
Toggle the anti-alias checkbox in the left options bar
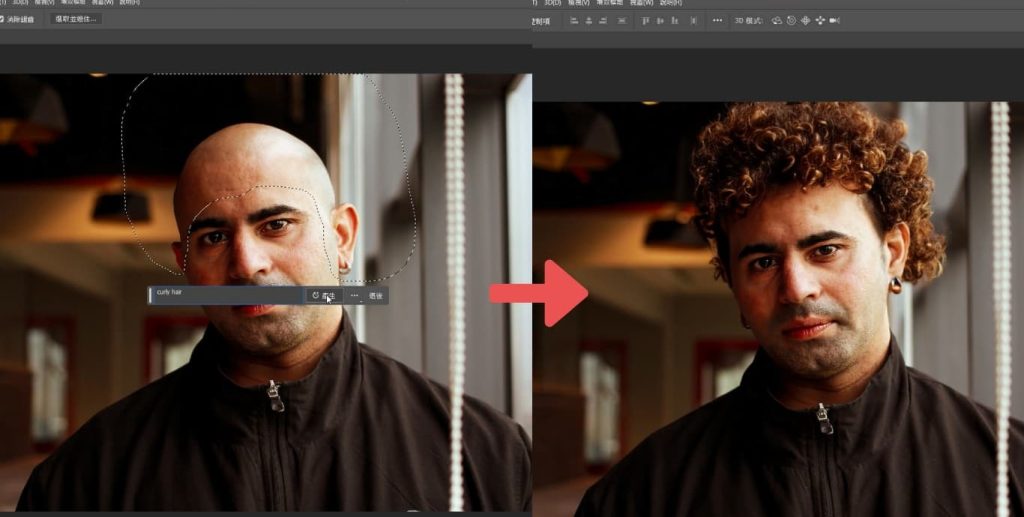tap(2, 19)
